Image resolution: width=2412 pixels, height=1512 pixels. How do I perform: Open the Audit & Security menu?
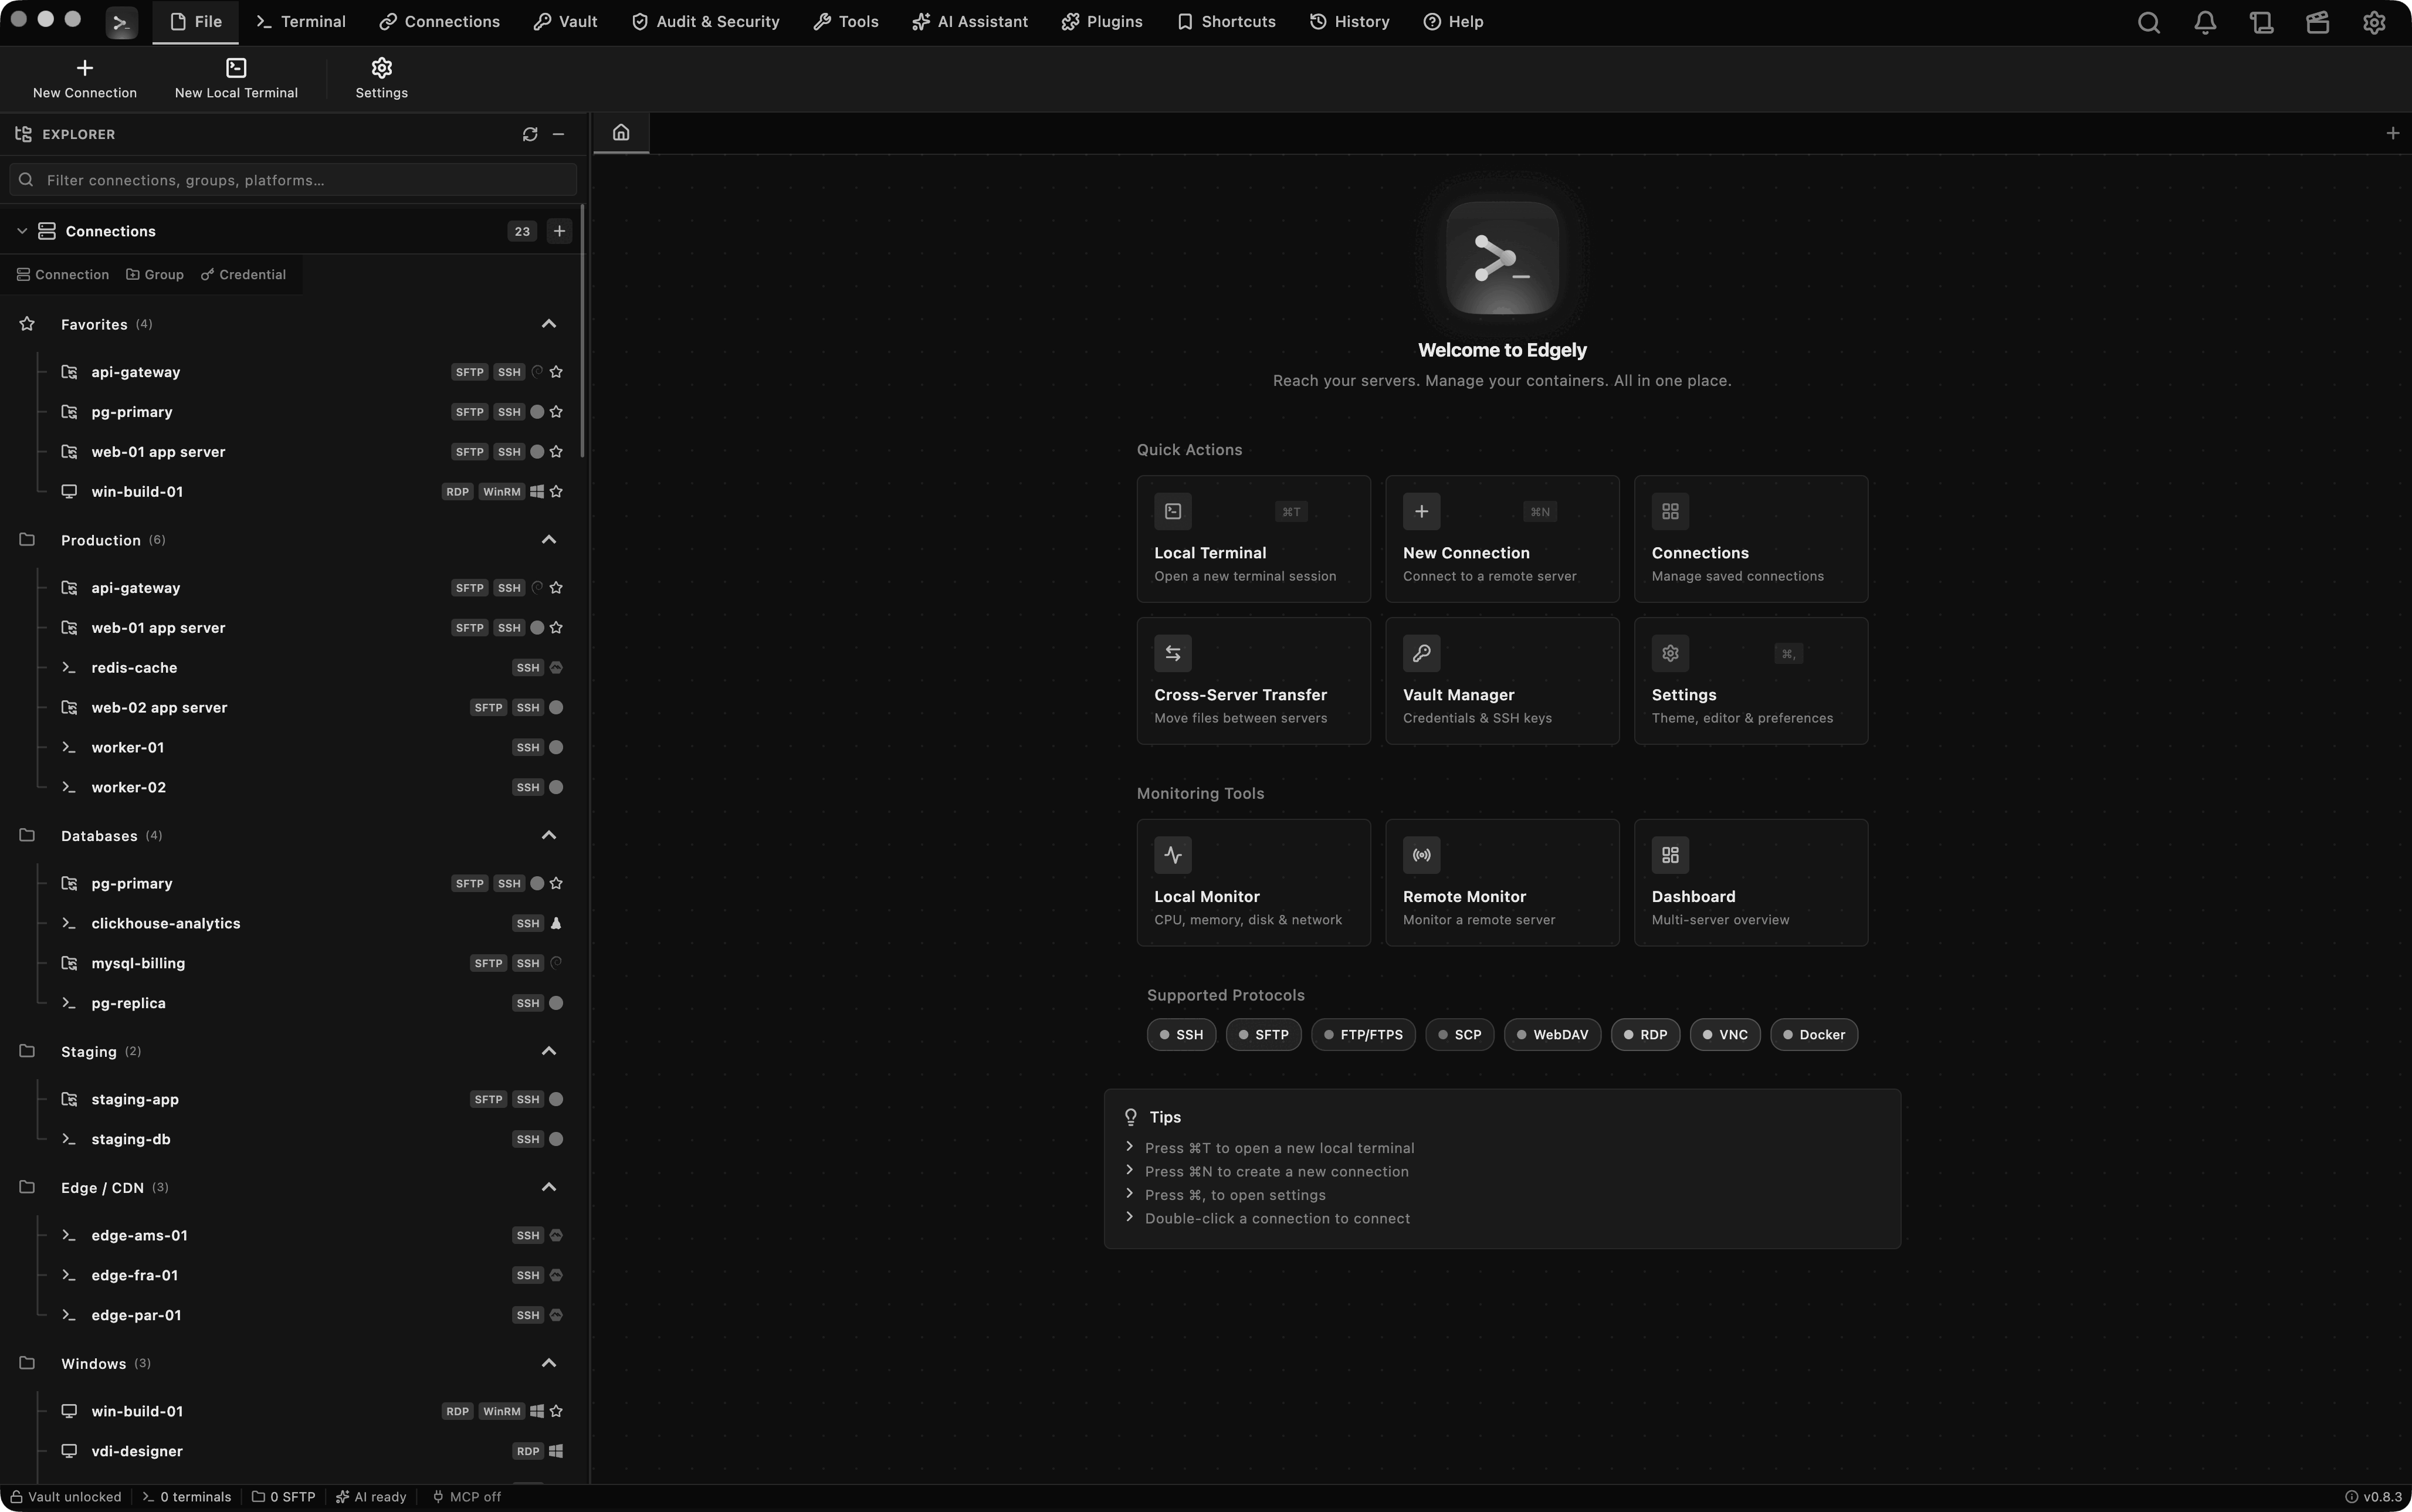click(x=705, y=22)
